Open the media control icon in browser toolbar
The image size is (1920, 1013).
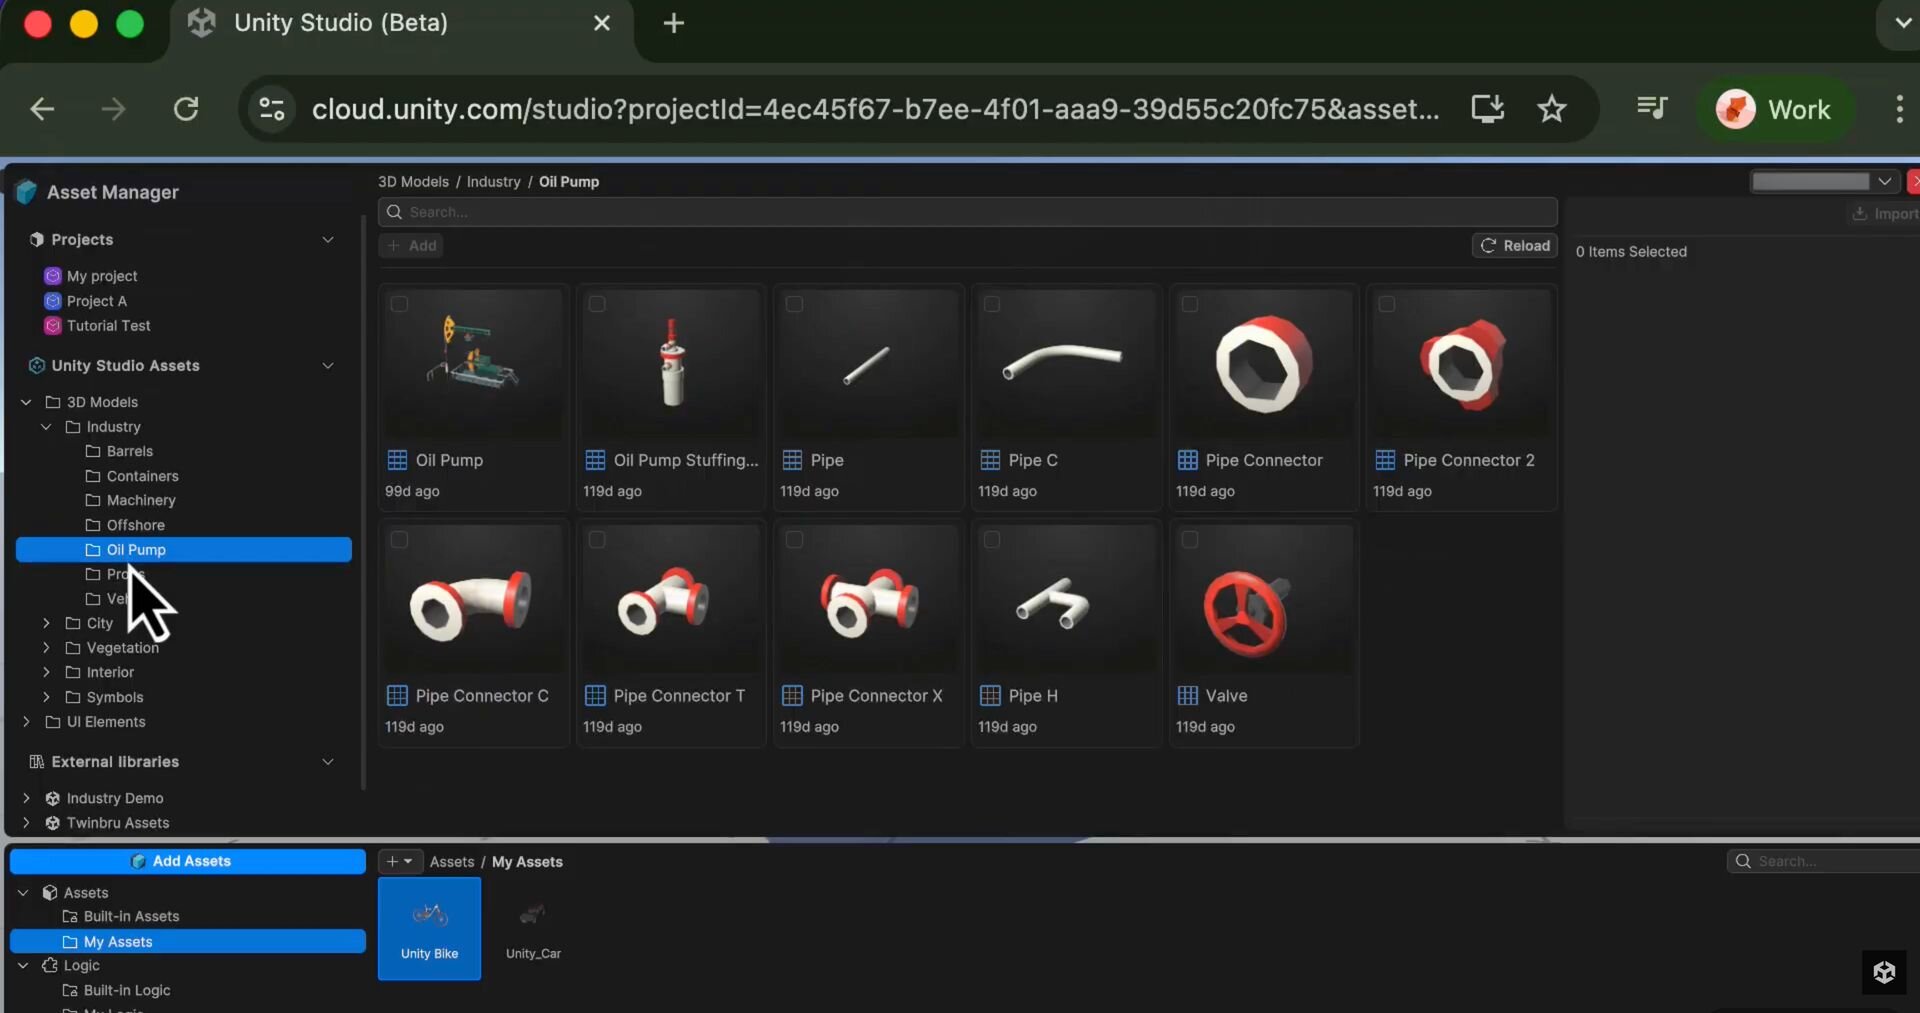coord(1651,107)
